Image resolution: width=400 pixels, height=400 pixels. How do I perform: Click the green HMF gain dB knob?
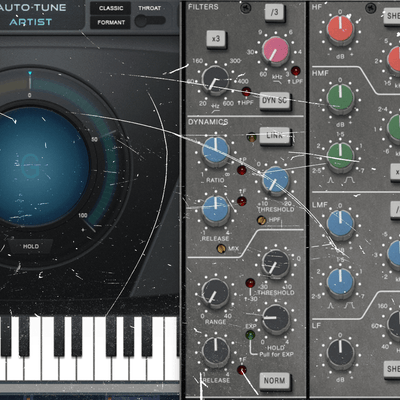(340, 98)
